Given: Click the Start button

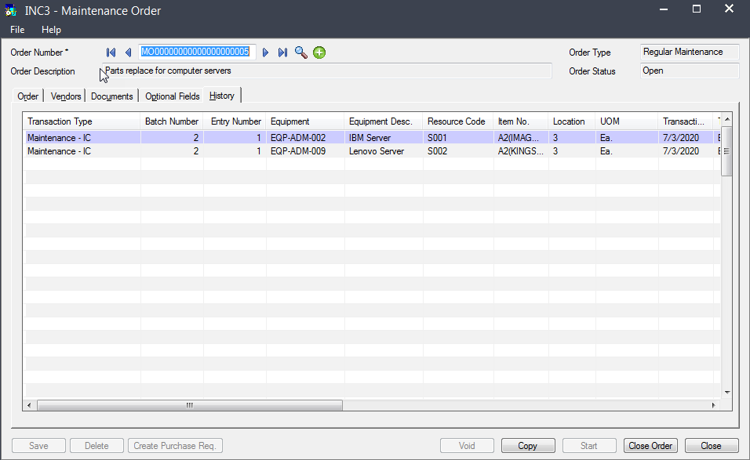Looking at the screenshot, I should [x=589, y=446].
